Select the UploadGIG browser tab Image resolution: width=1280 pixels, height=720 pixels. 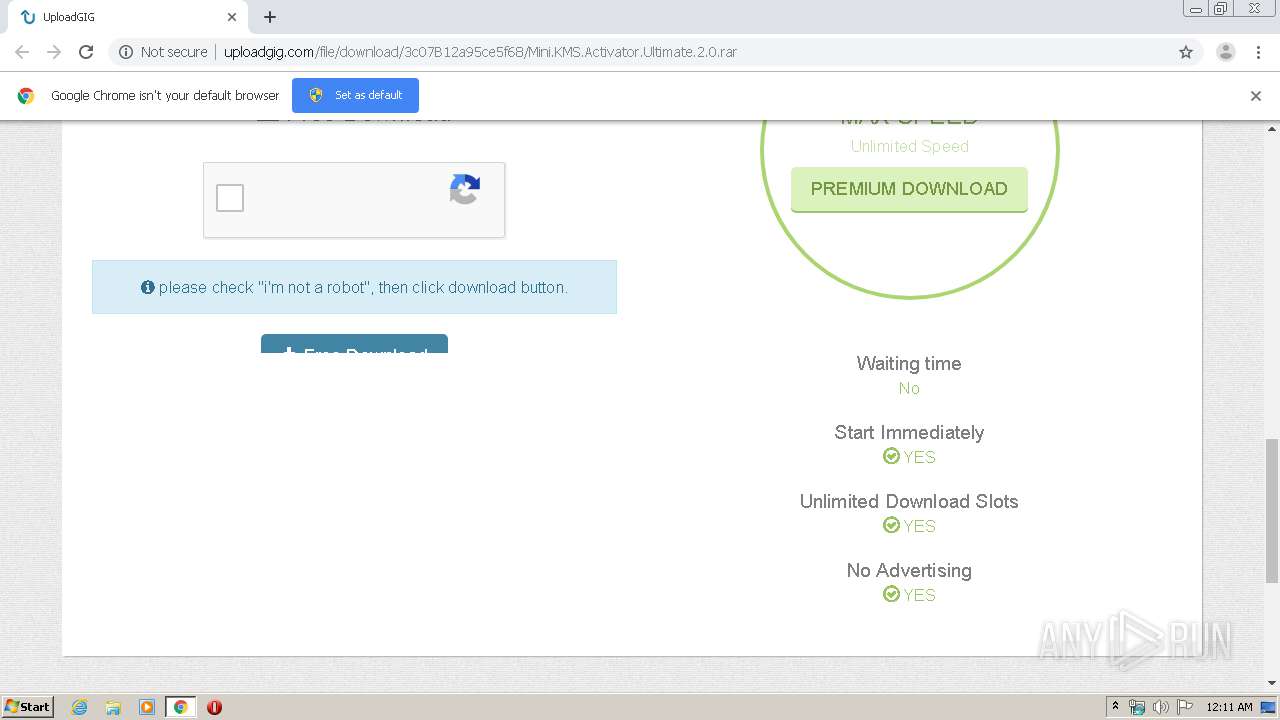pyautogui.click(x=127, y=17)
